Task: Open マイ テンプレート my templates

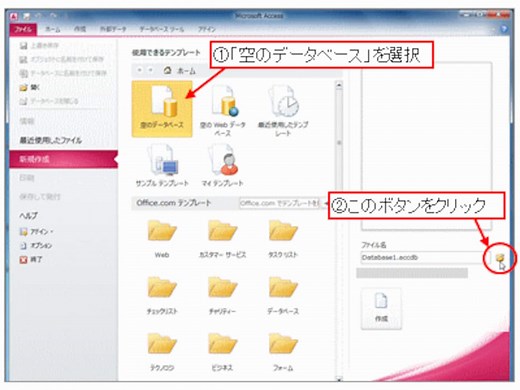Action: pyautogui.click(x=223, y=166)
